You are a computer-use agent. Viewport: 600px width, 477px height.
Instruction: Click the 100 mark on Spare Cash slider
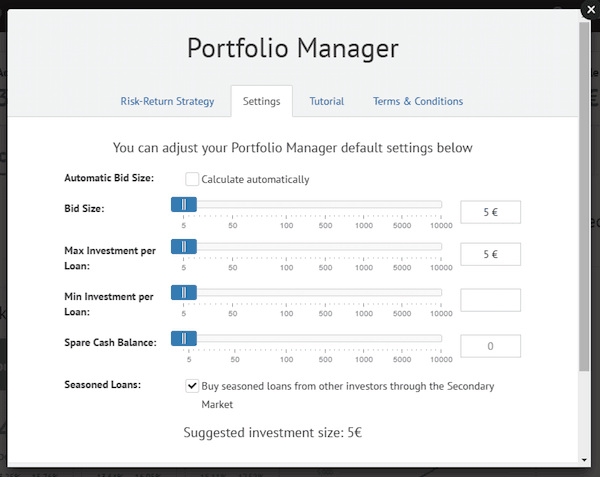[x=286, y=339]
